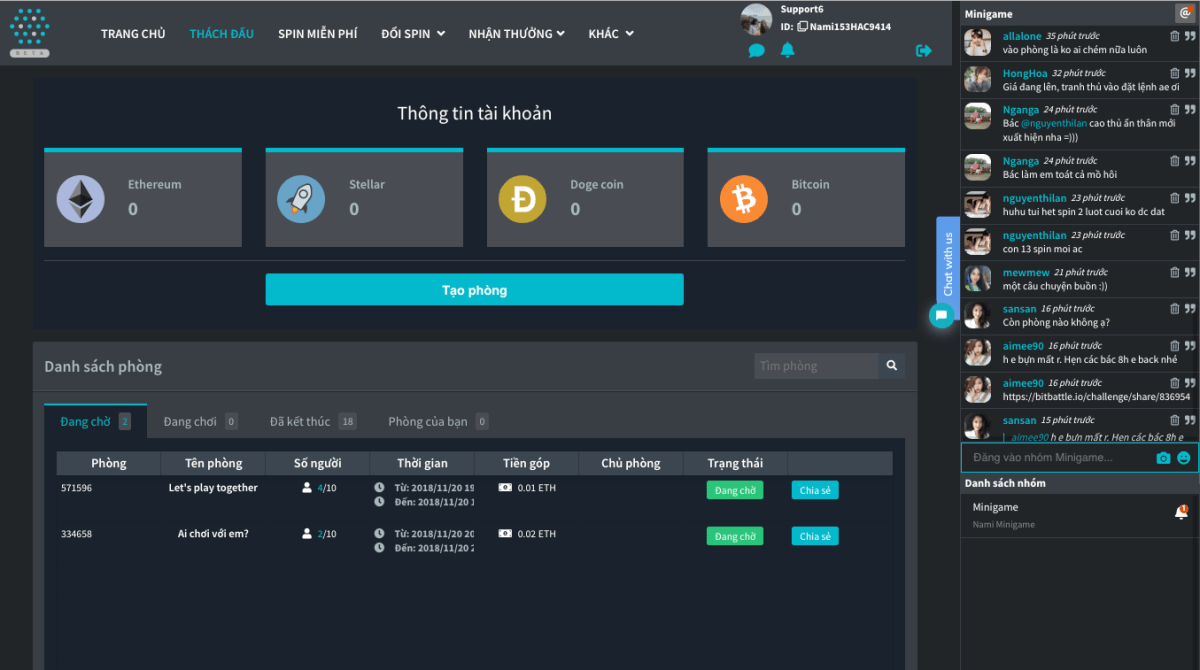Viewport: 1200px width, 670px height.
Task: Delete the message from sansan 16 phút trước
Action: click(1175, 309)
